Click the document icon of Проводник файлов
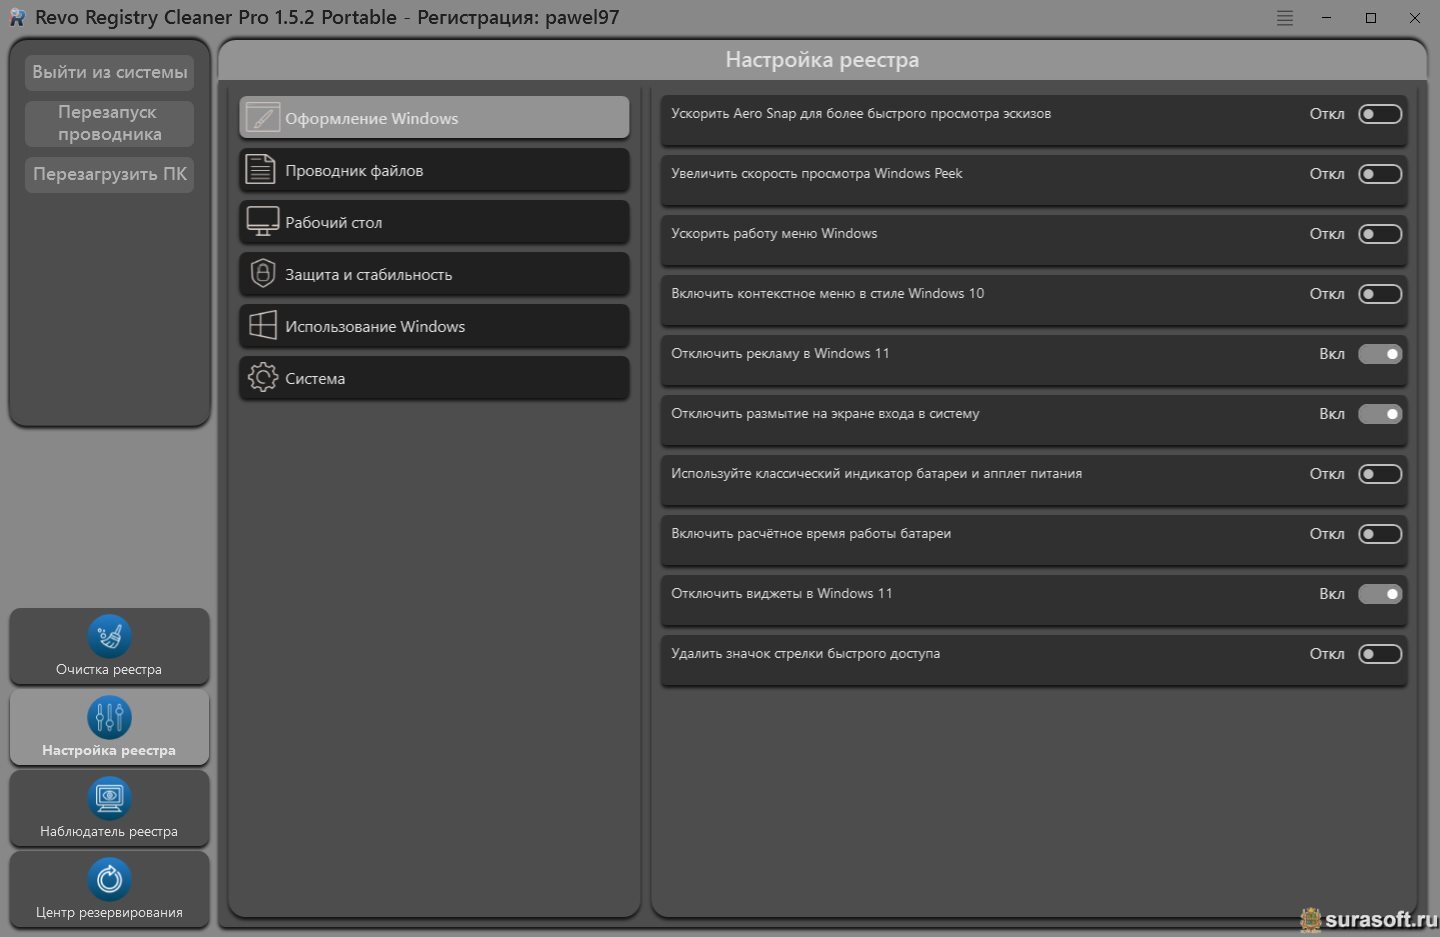Image resolution: width=1440 pixels, height=937 pixels. (x=261, y=170)
